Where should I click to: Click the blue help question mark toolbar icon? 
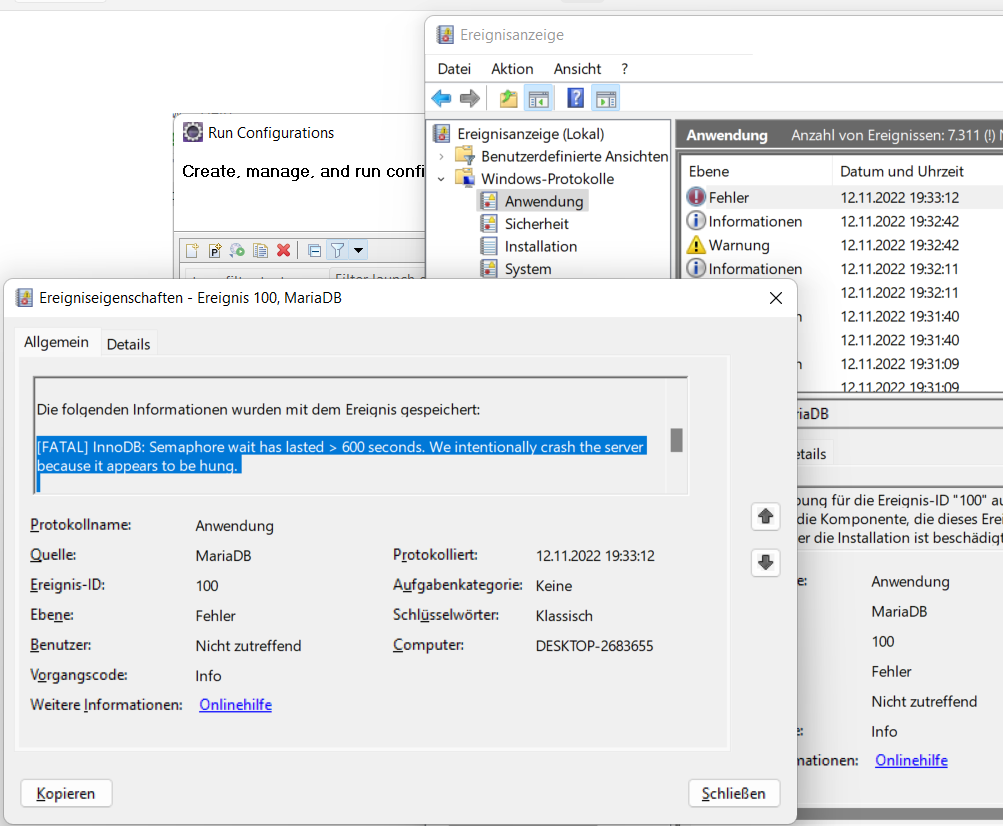pos(575,98)
